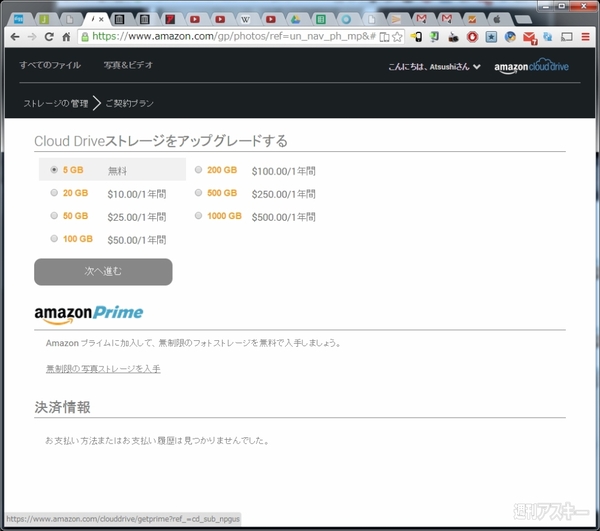This screenshot has height=531, width=600.
Task: Click the 次へ進む button
Action: click(x=103, y=272)
